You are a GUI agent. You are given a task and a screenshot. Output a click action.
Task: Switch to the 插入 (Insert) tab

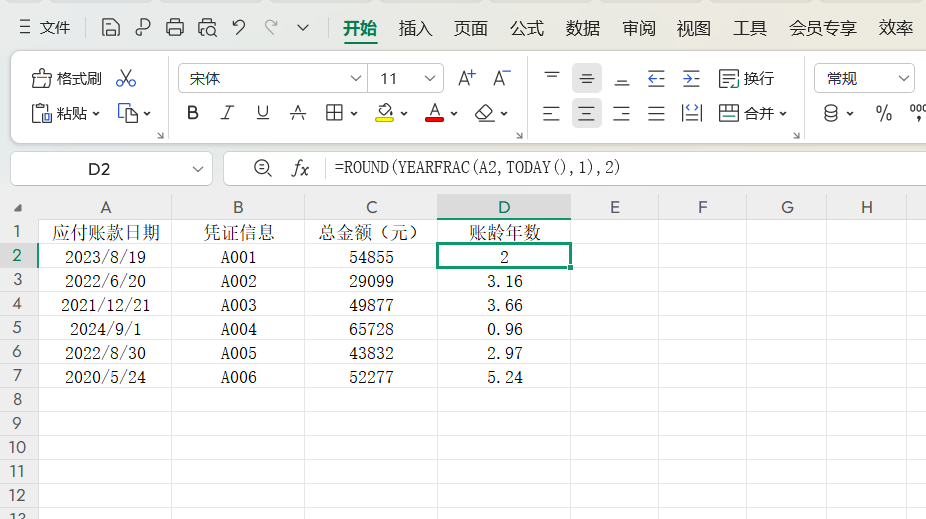[x=415, y=28]
